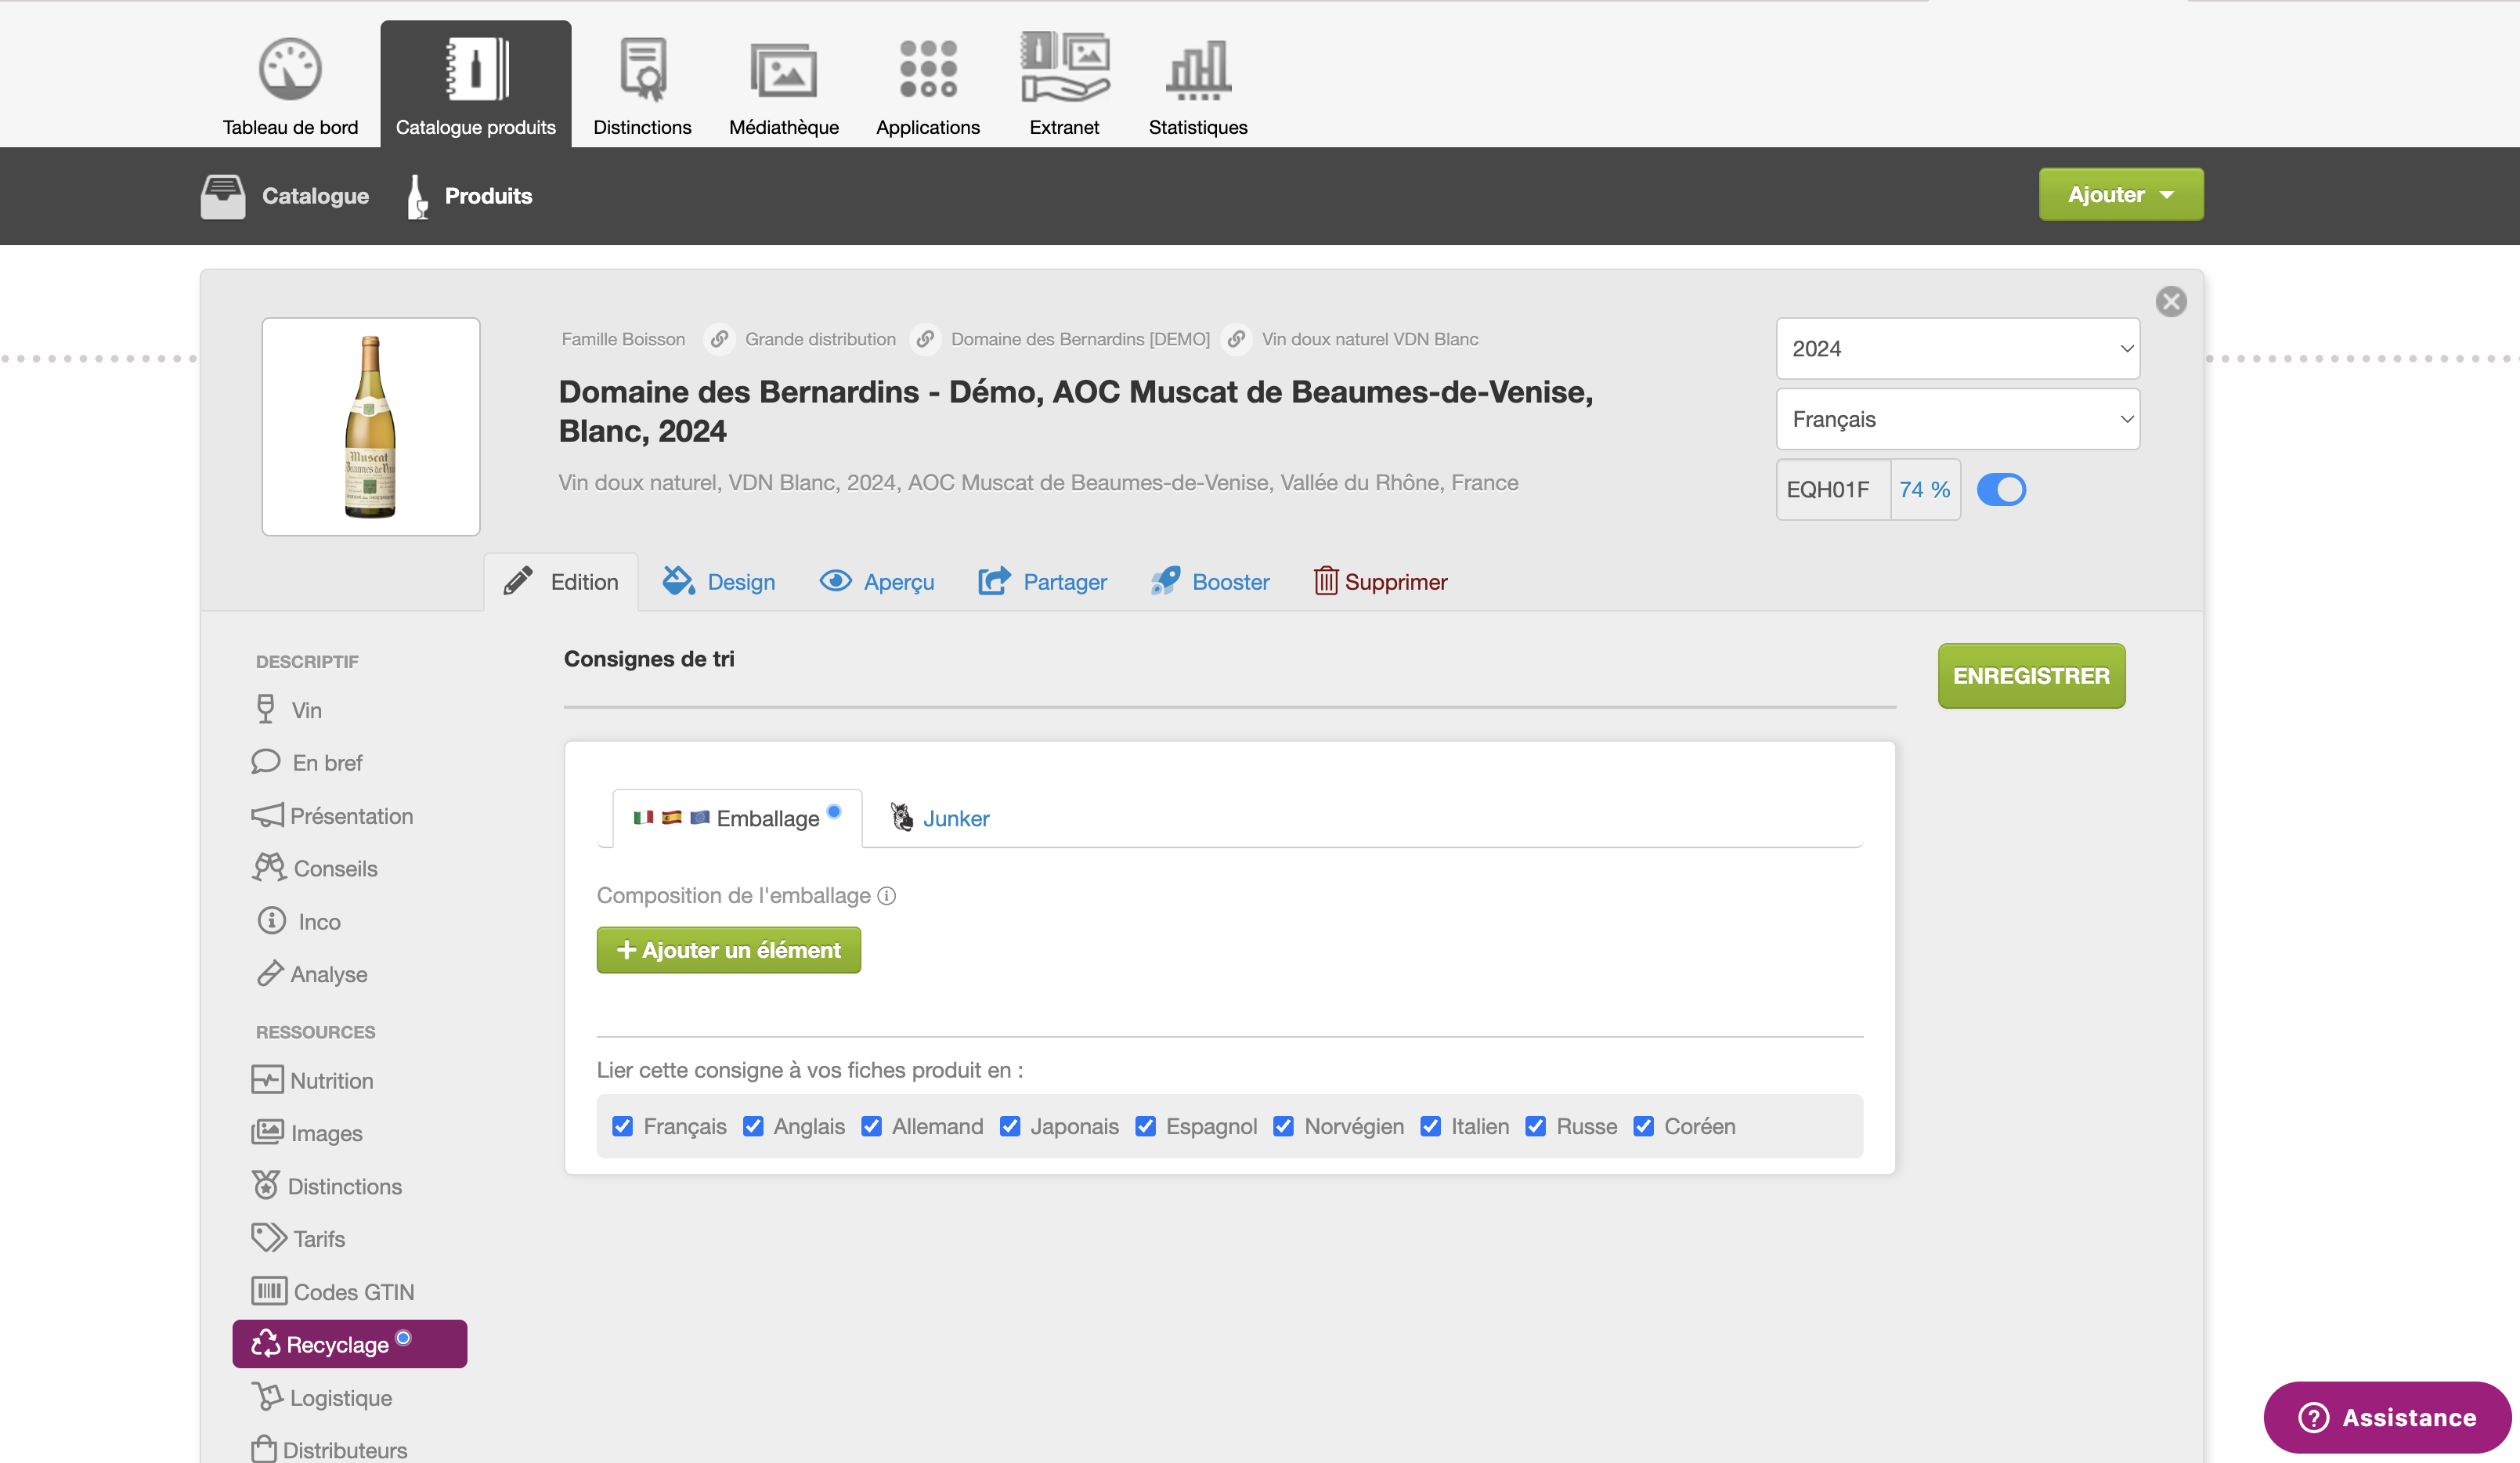2520x1463 pixels.
Task: Open the 2024 vintage dropdown
Action: point(1957,349)
